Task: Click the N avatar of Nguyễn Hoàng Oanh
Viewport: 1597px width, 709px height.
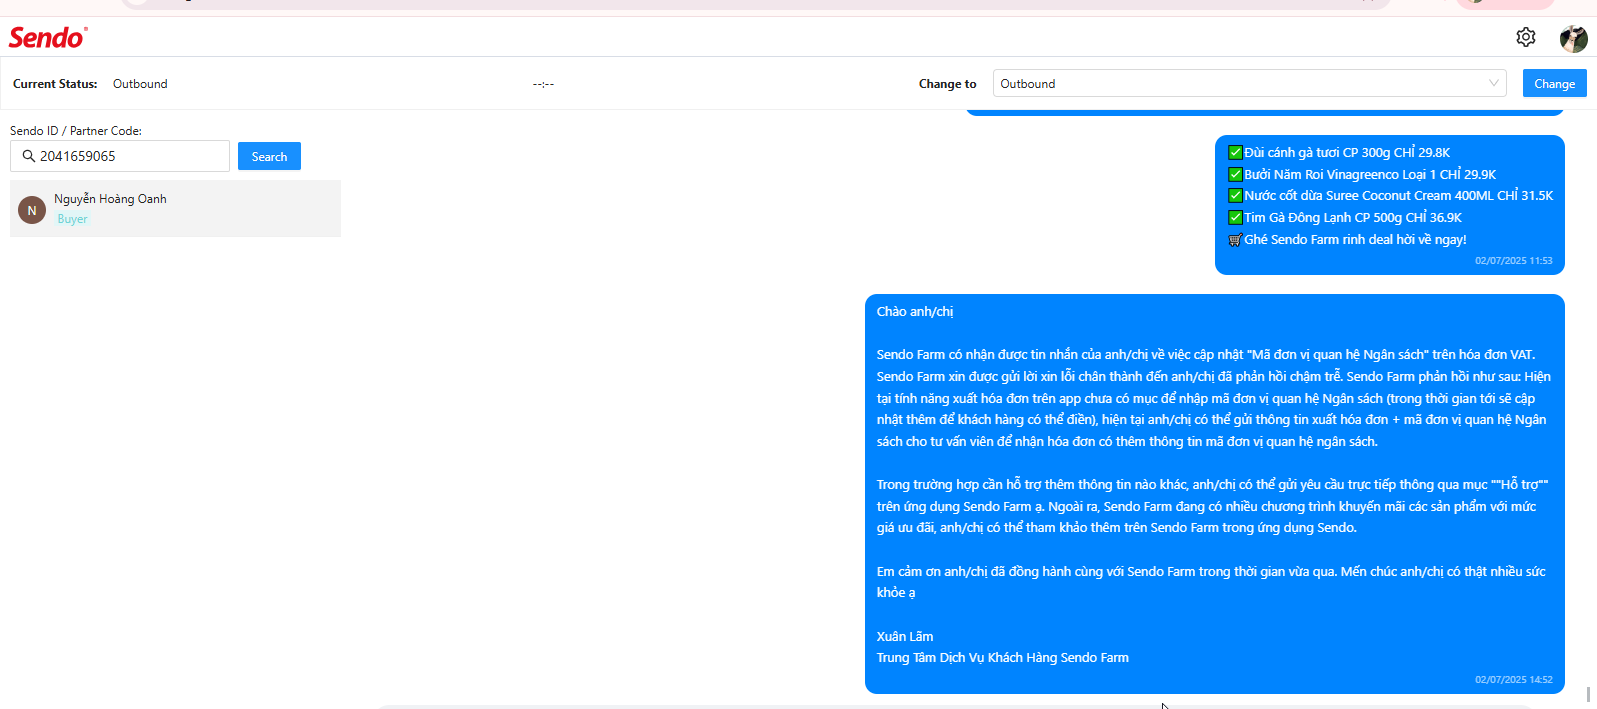Action: 32,210
